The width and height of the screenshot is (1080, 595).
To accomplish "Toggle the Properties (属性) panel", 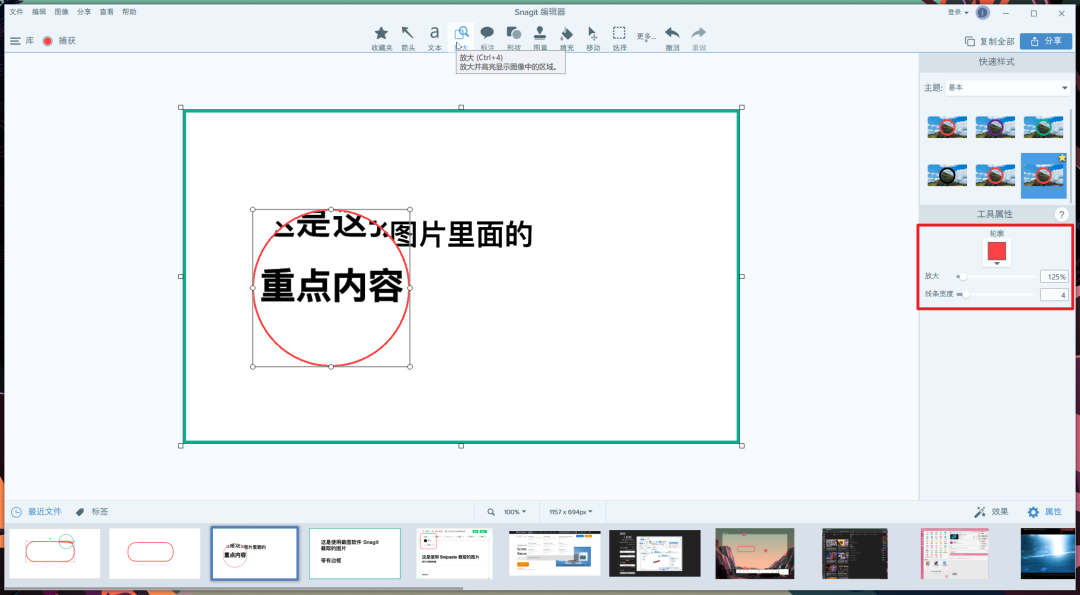I will [1044, 511].
